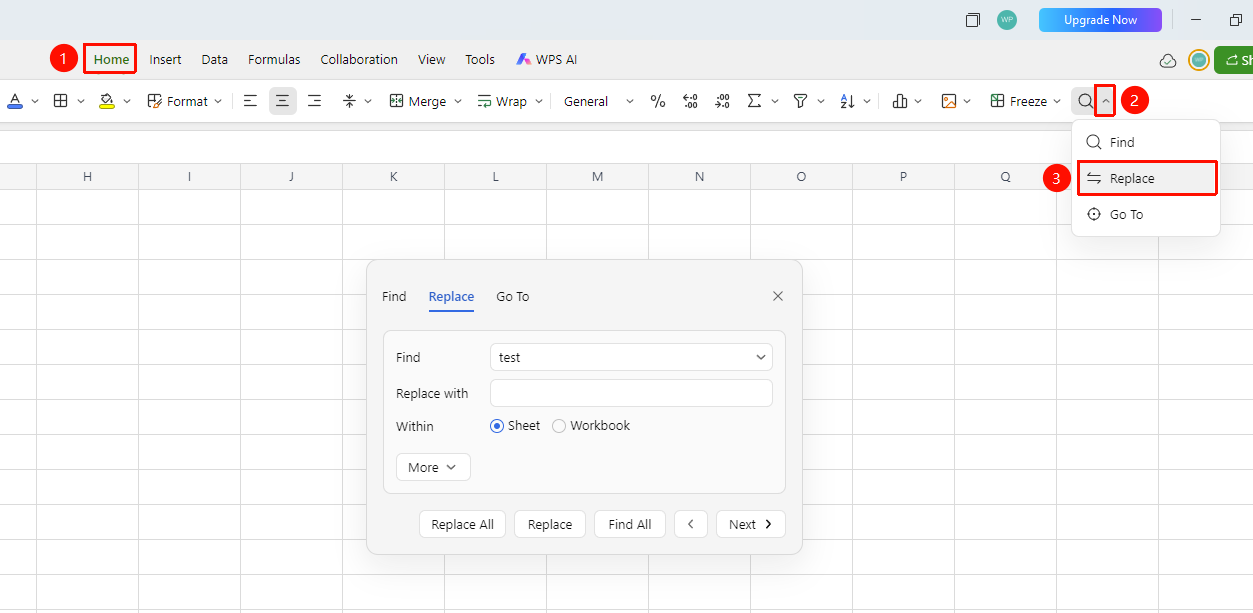Insert an AutoSum with the sigma icon
This screenshot has width=1253, height=613.
(755, 101)
